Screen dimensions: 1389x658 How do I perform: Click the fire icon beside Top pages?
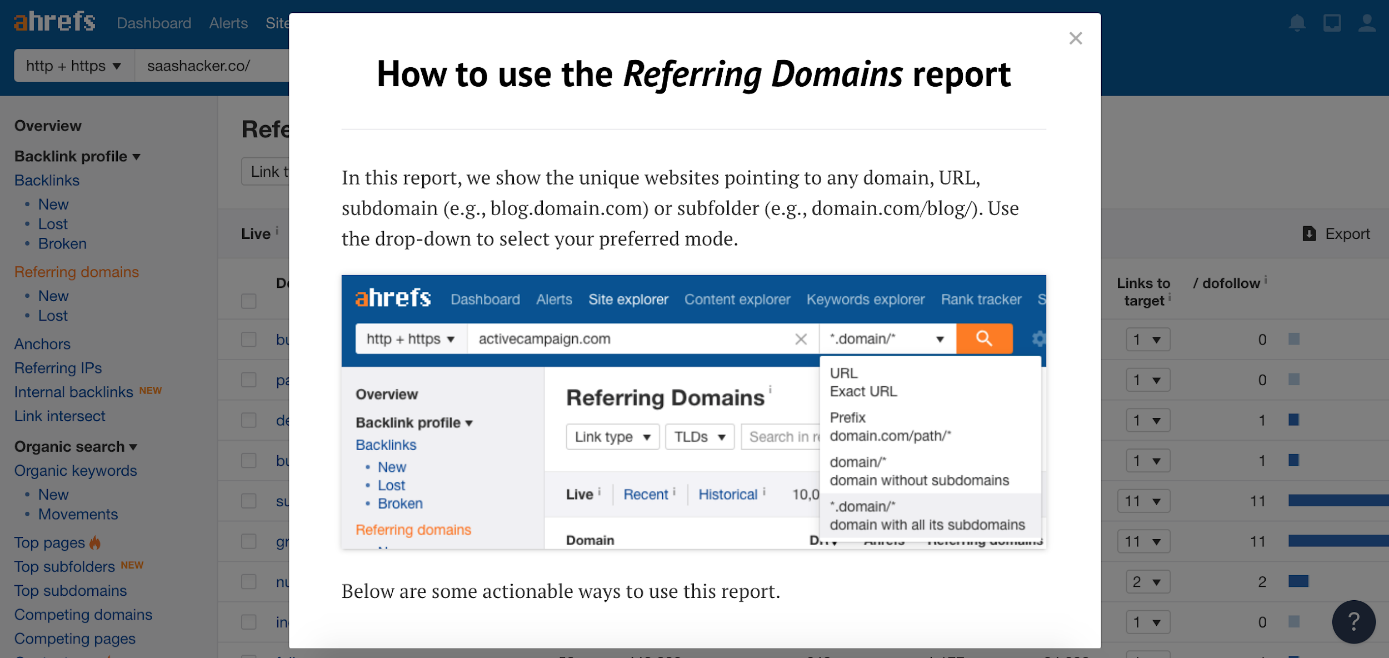pyautogui.click(x=96, y=542)
